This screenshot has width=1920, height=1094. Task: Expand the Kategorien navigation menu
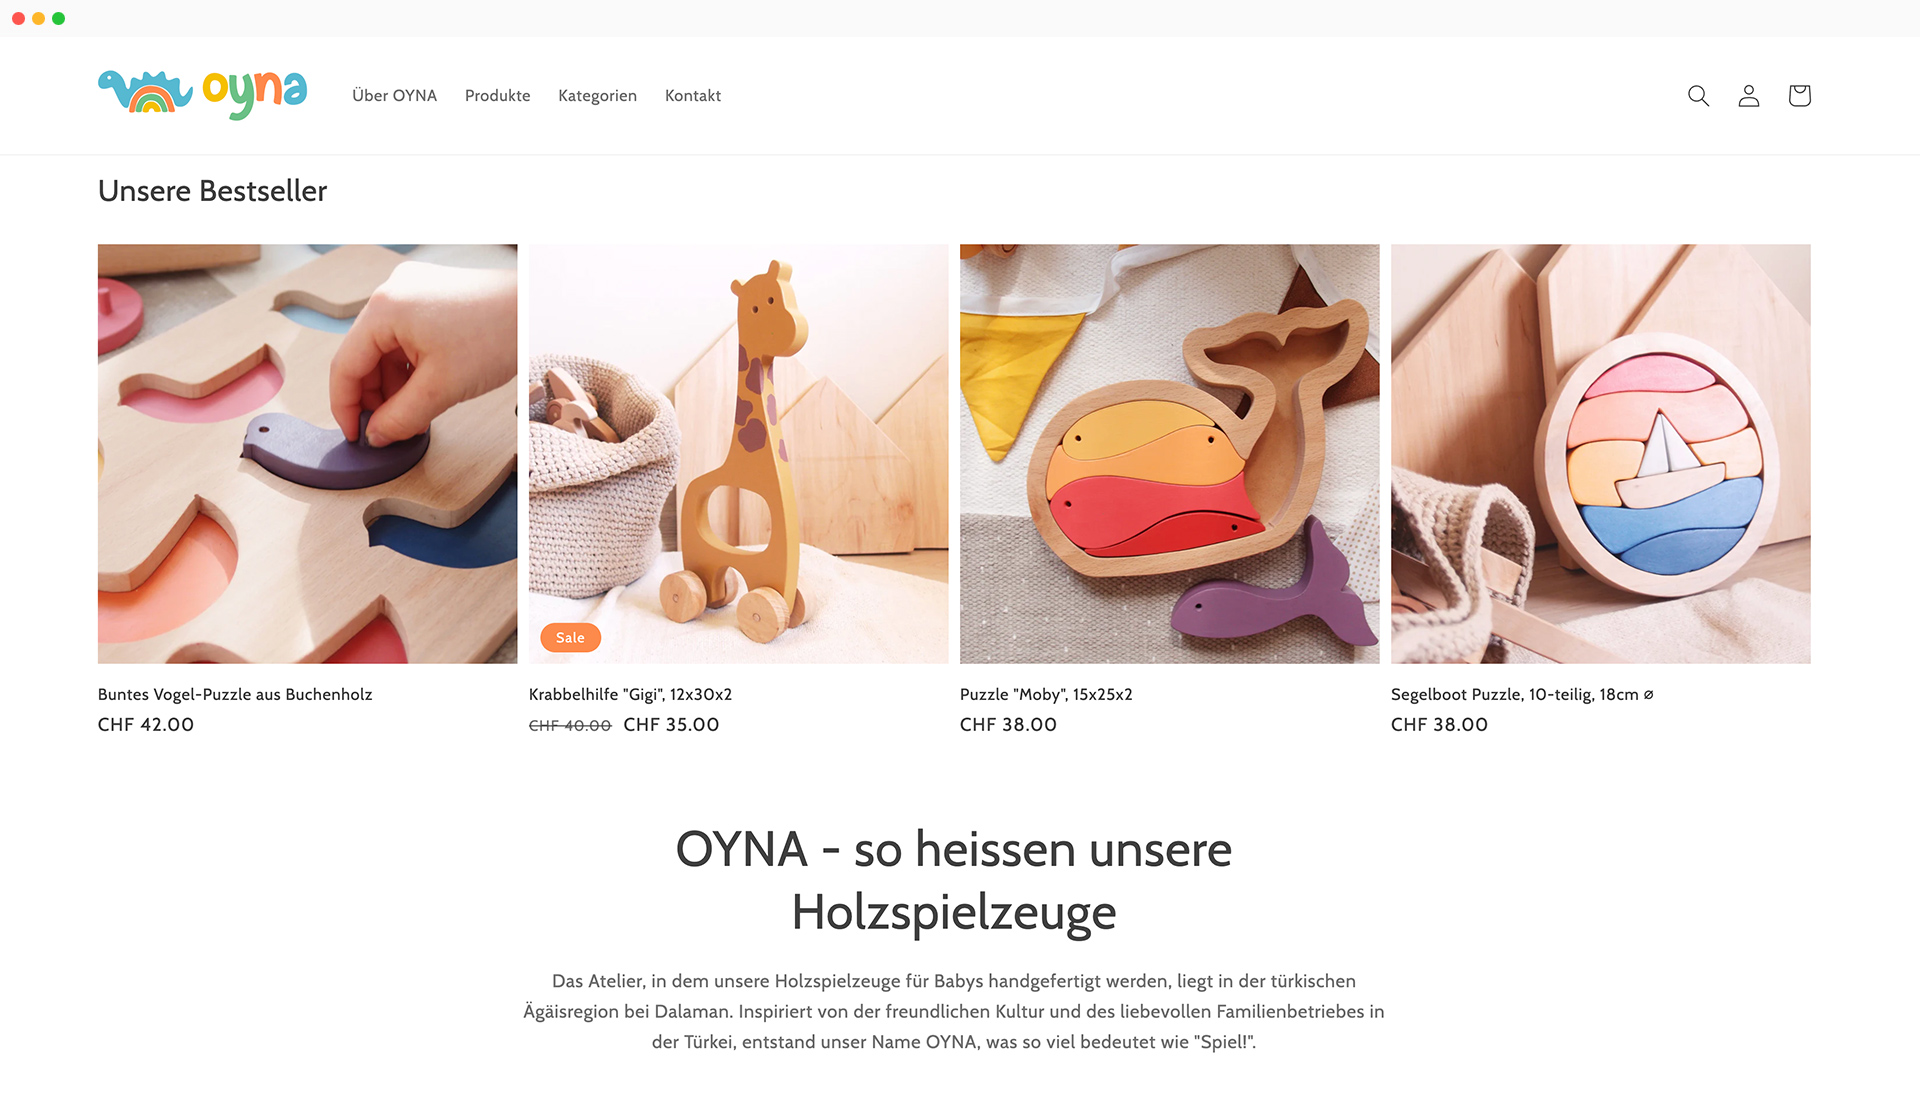coord(597,95)
